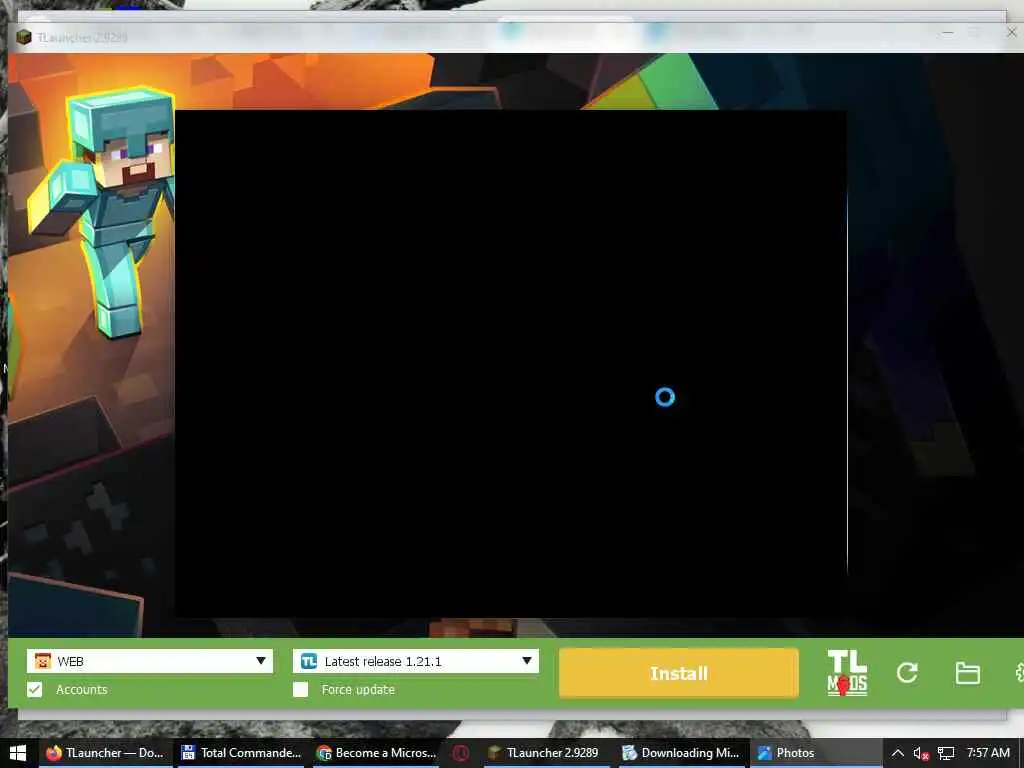Click the network tray icon
Viewport: 1024px width, 768px height.
(x=946, y=753)
